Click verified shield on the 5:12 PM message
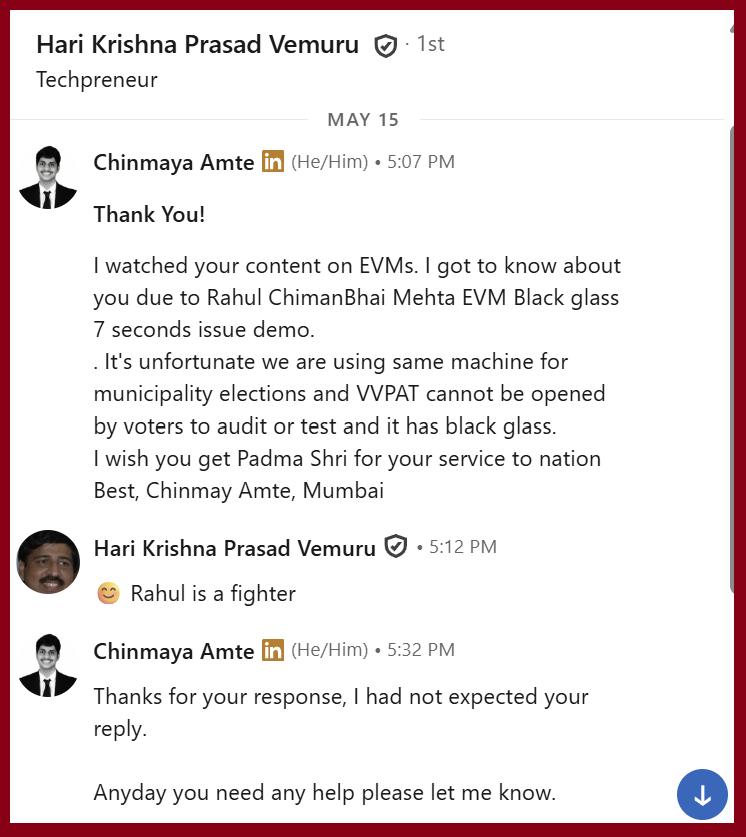This screenshot has height=837, width=746. pyautogui.click(x=396, y=547)
